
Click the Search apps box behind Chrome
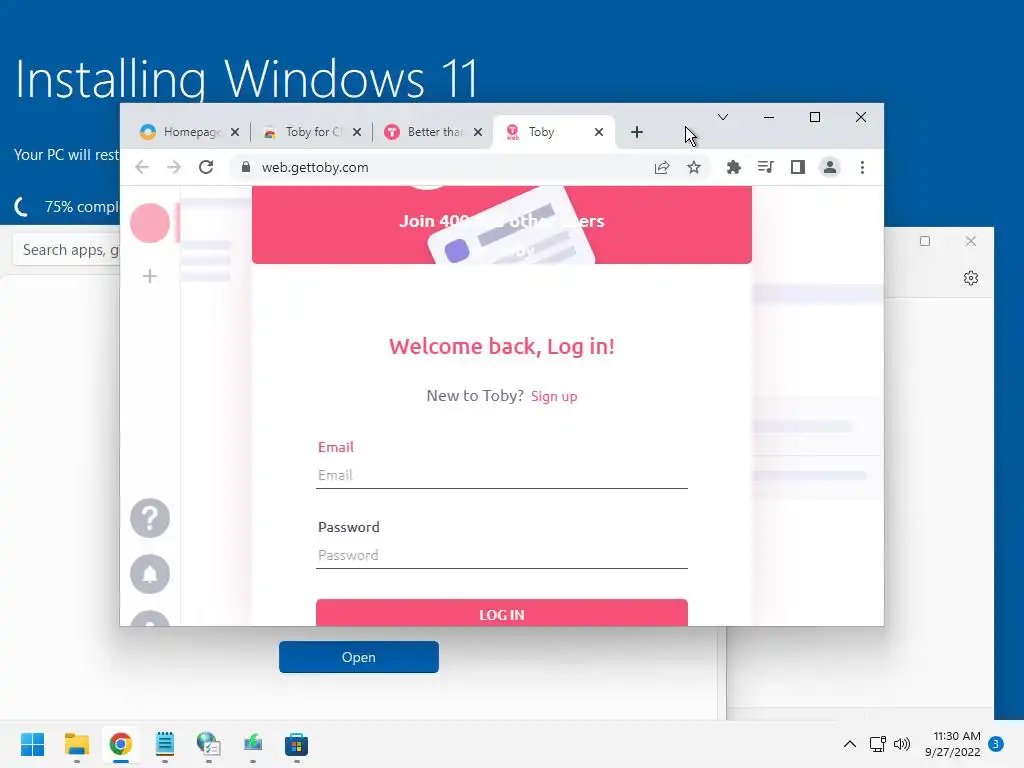66,250
